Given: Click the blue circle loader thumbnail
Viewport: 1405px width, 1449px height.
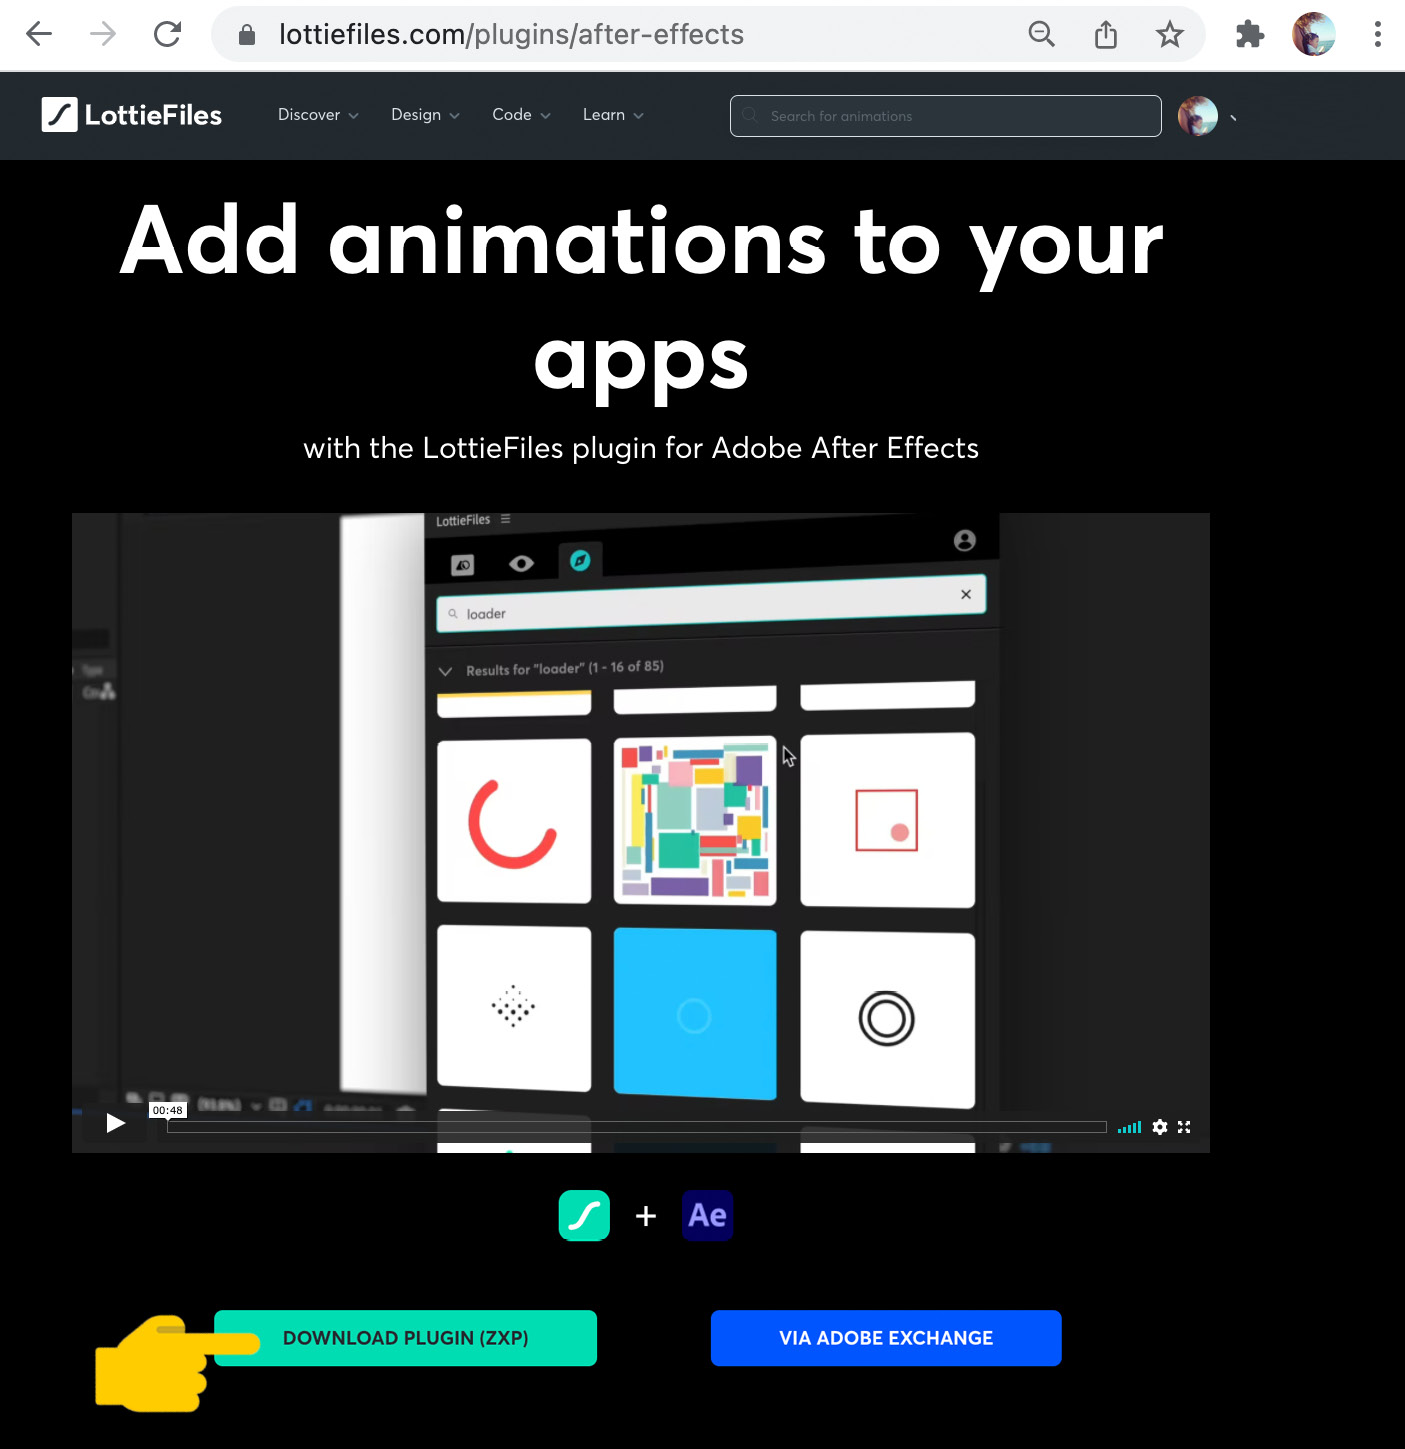Looking at the screenshot, I should (695, 1014).
